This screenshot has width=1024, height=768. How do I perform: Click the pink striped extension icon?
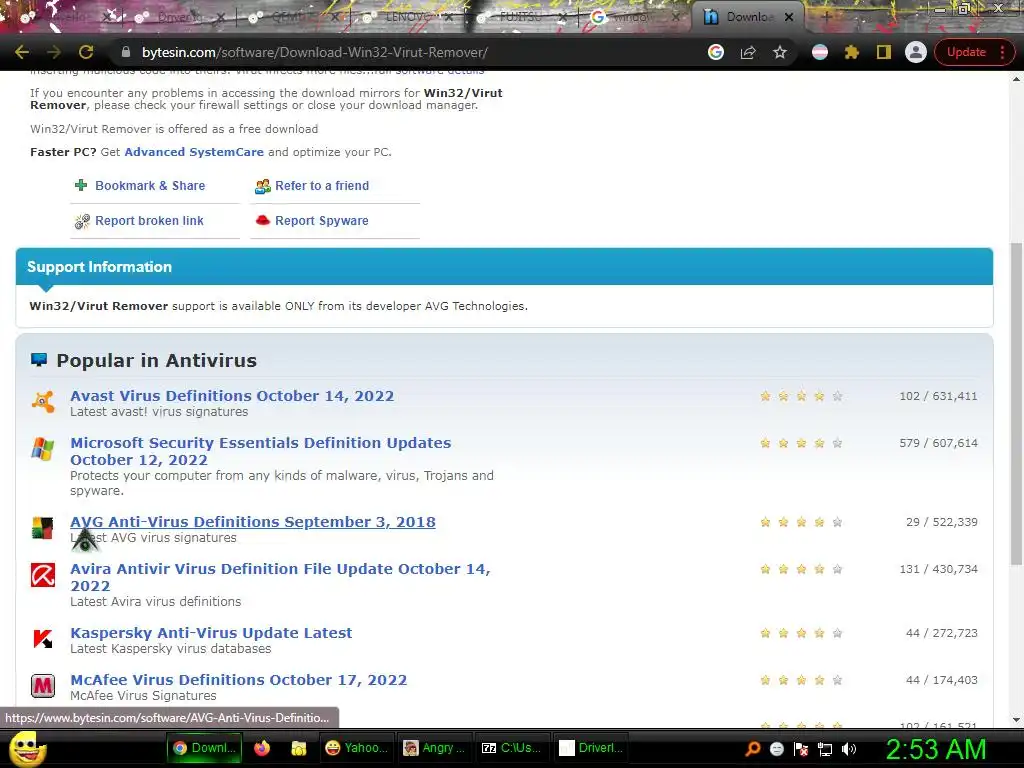point(820,52)
